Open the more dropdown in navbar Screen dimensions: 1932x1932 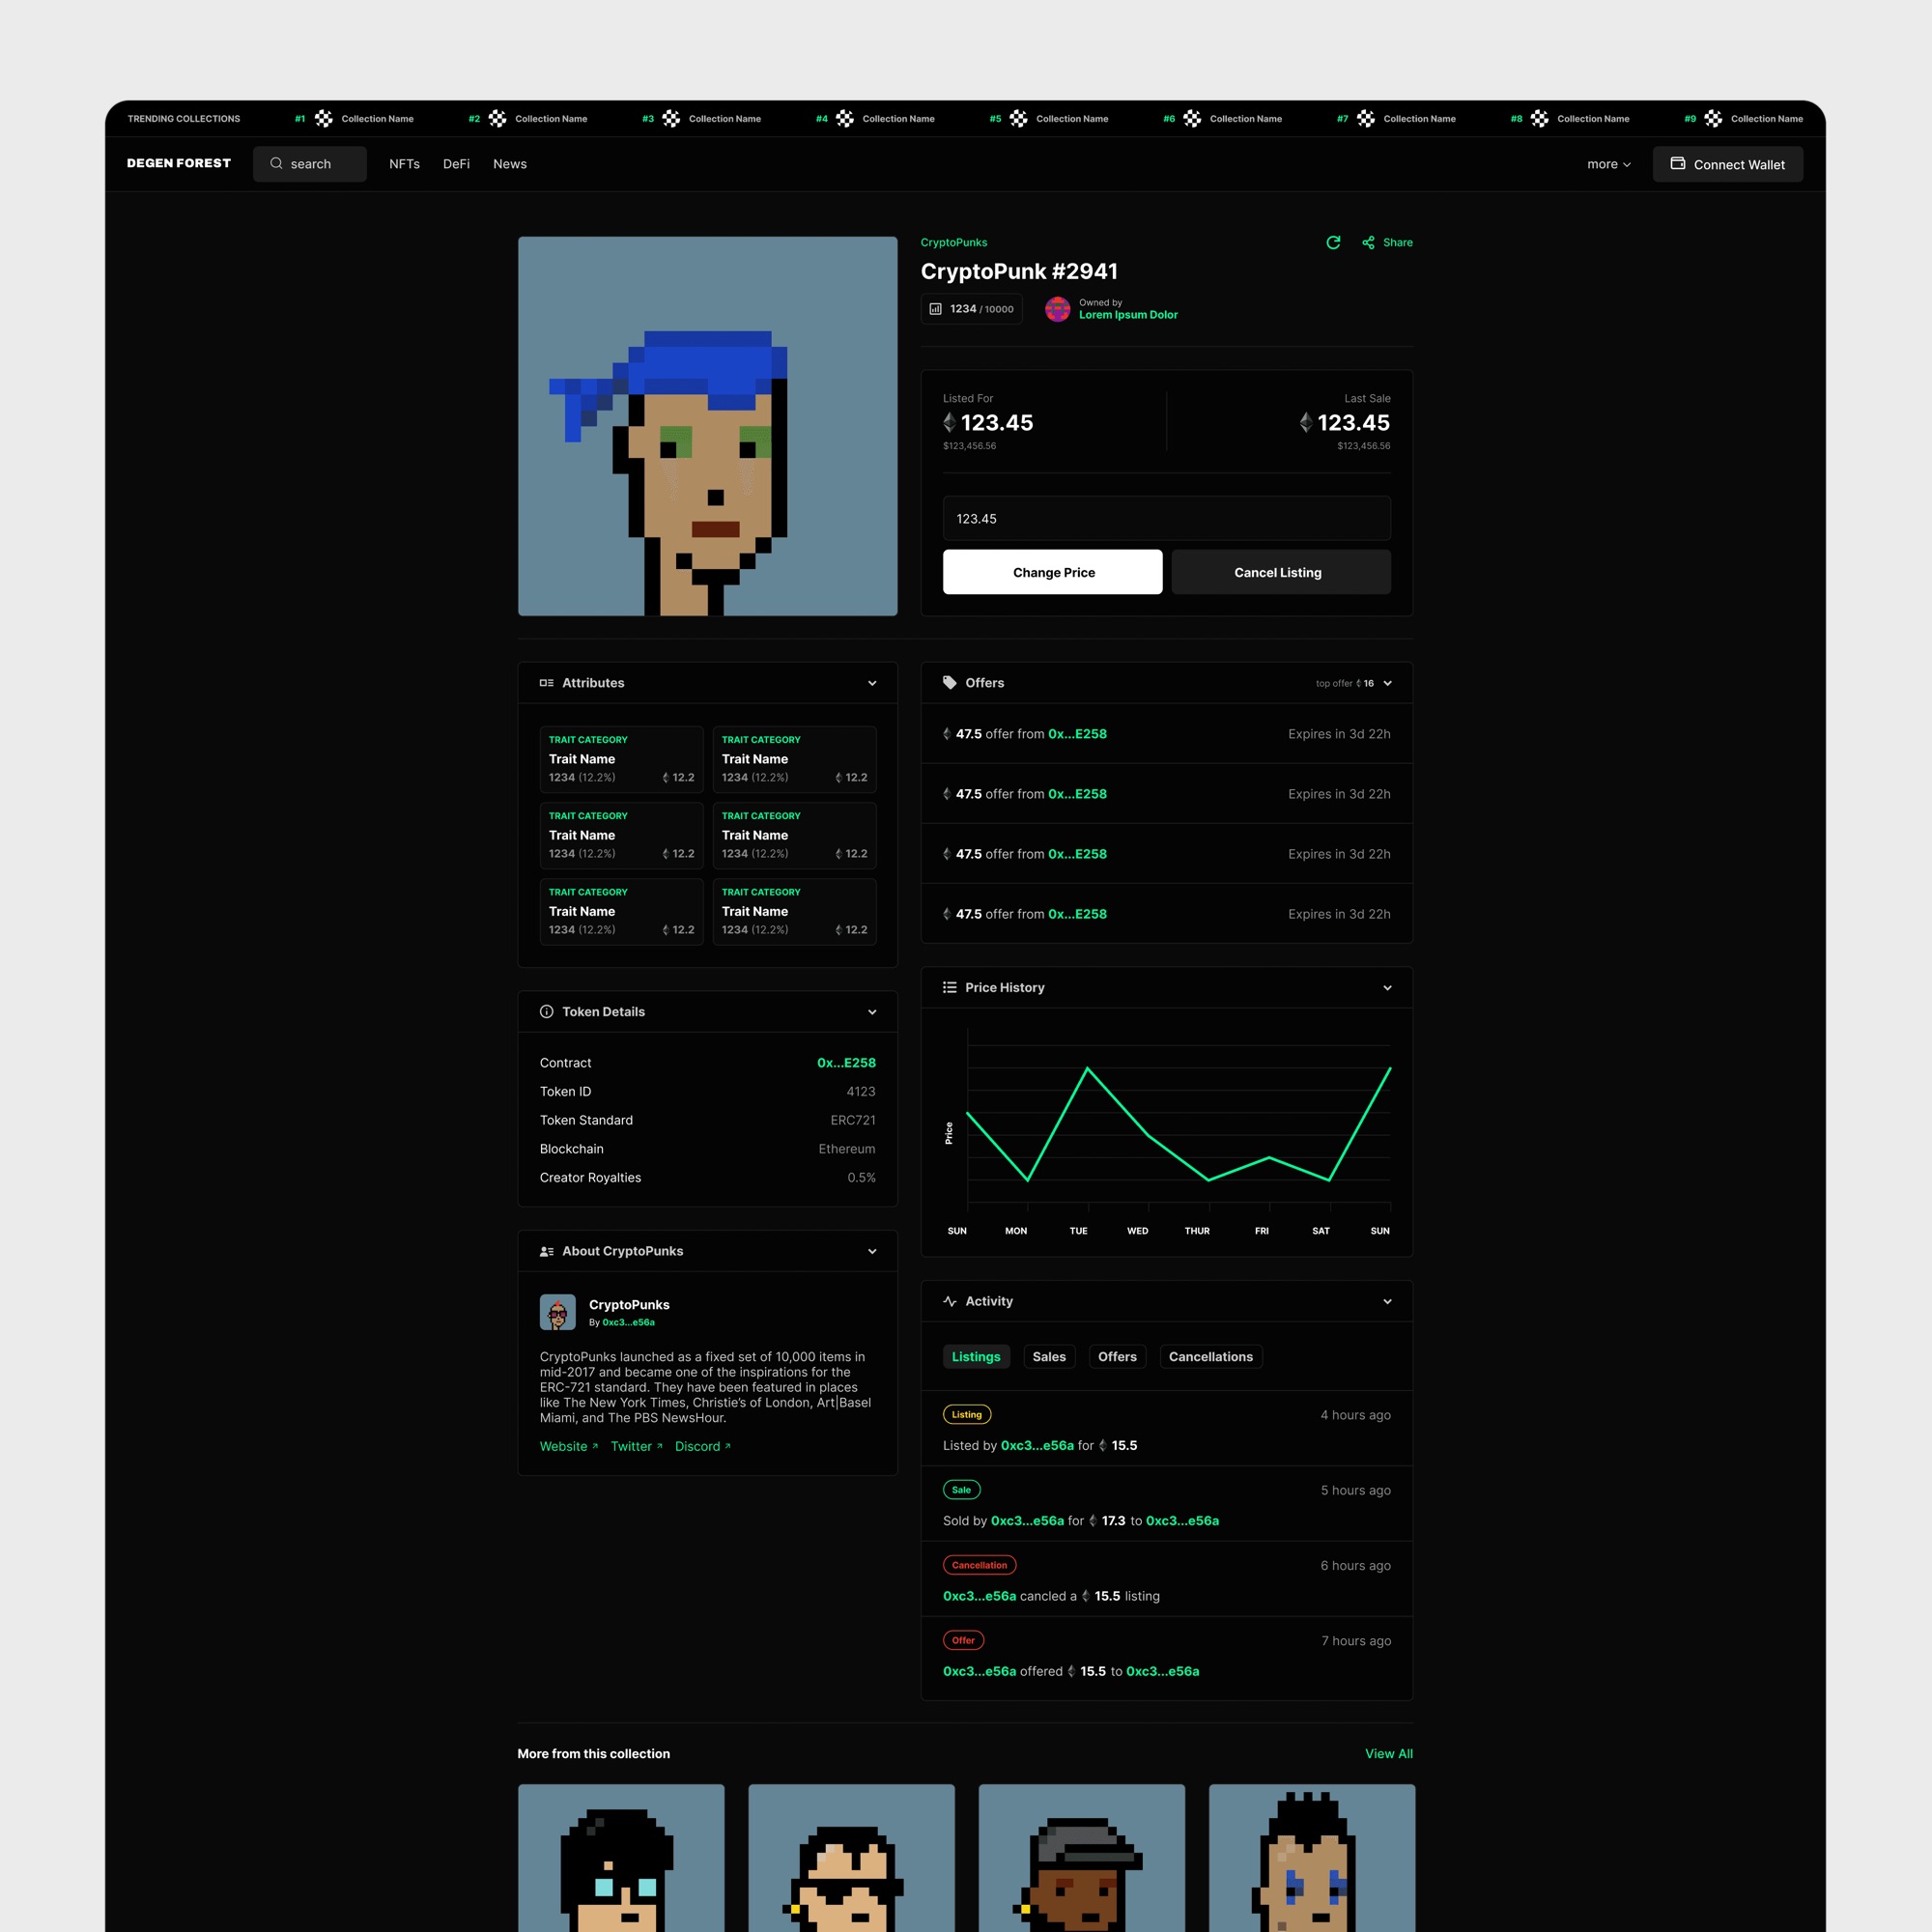coord(1609,164)
